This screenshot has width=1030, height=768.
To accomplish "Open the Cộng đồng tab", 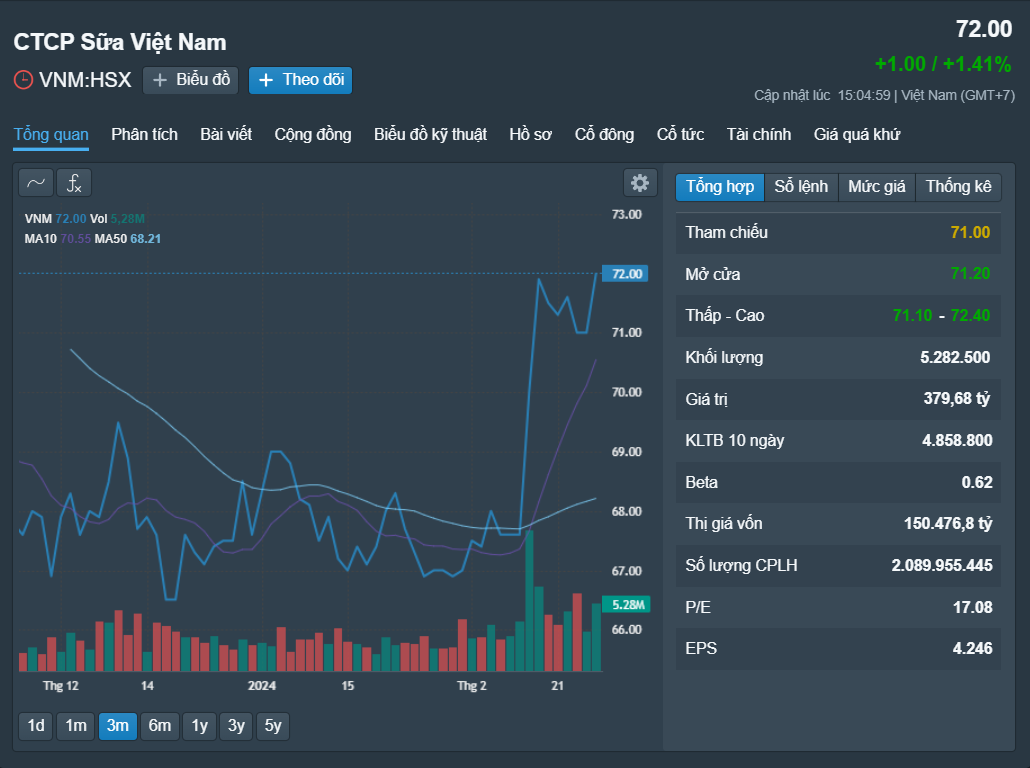I will pos(313,135).
